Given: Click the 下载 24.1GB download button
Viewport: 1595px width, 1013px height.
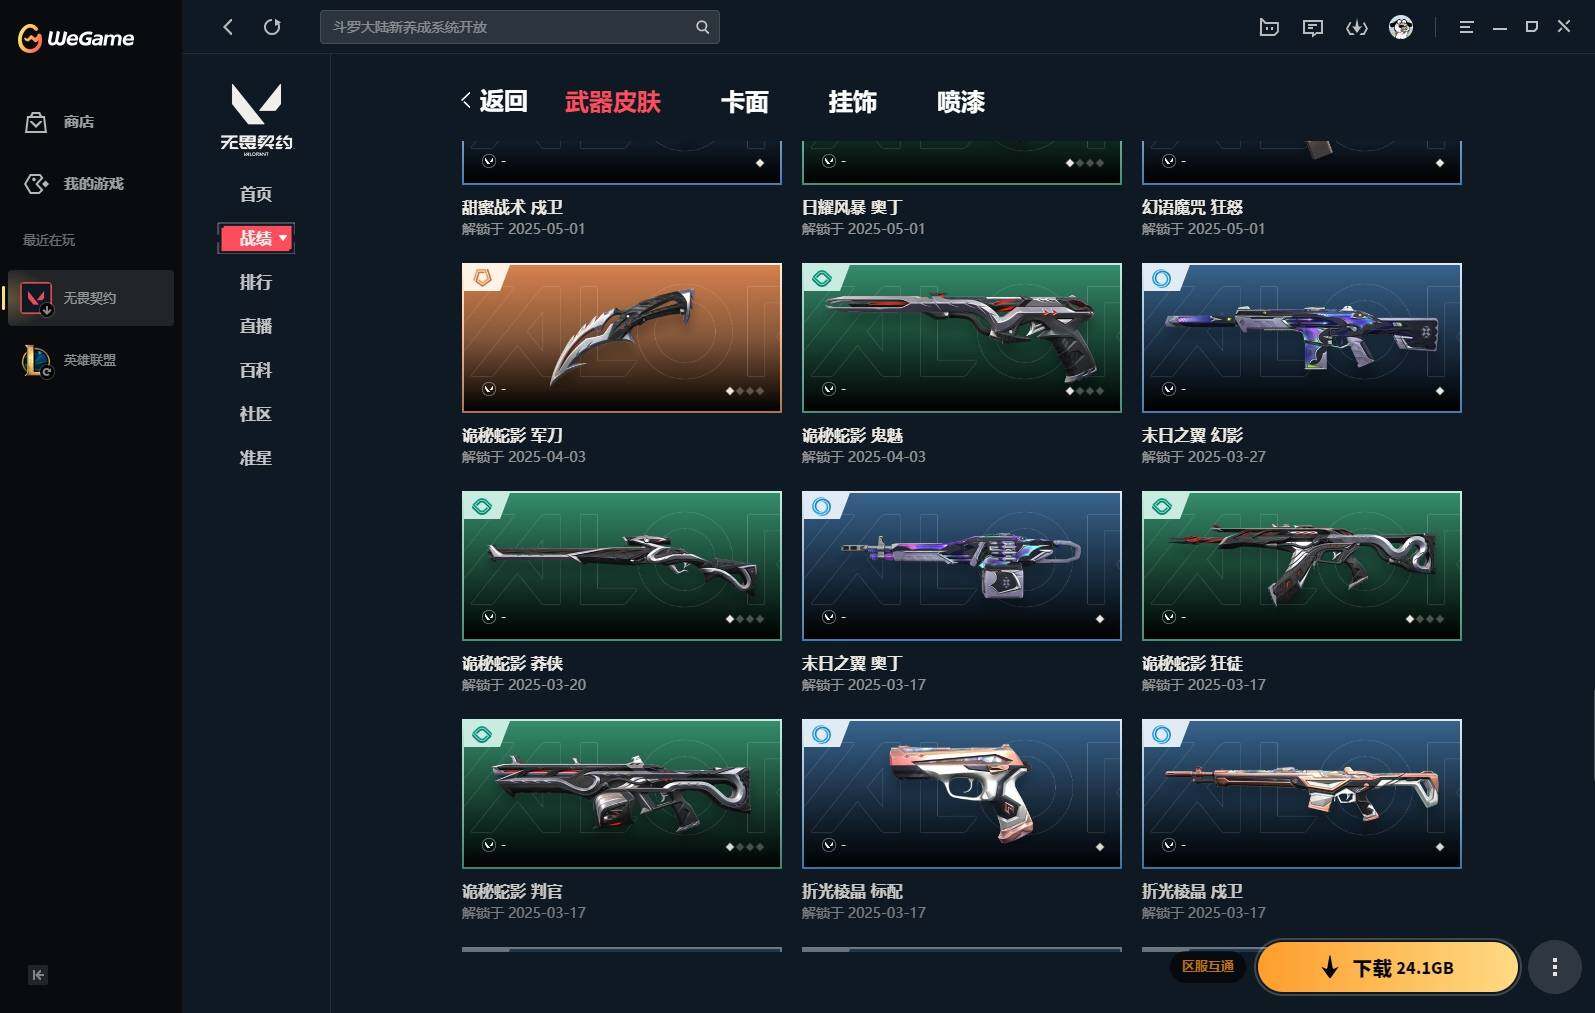Looking at the screenshot, I should point(1388,967).
